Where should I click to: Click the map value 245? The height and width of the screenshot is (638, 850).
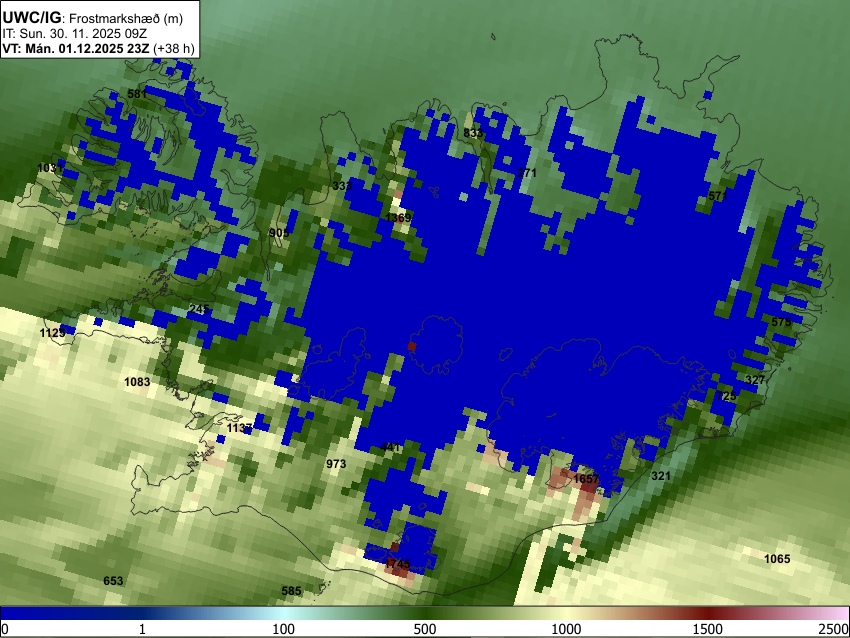(199, 310)
